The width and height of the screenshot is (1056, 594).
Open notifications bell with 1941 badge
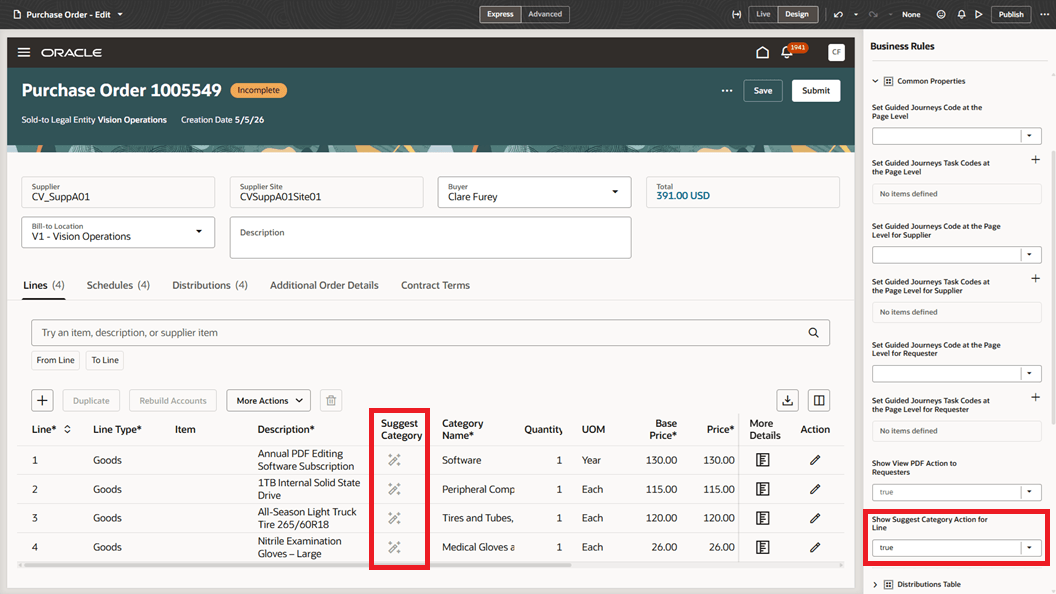(x=787, y=53)
